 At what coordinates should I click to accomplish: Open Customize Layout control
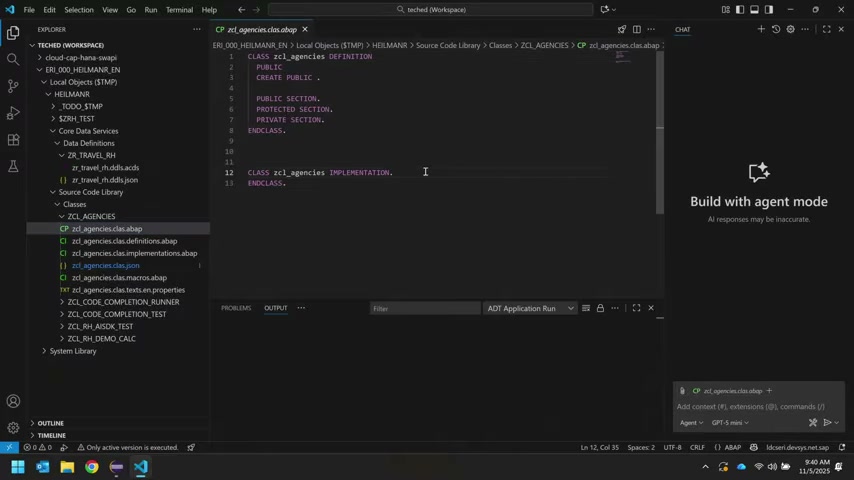pos(725,10)
